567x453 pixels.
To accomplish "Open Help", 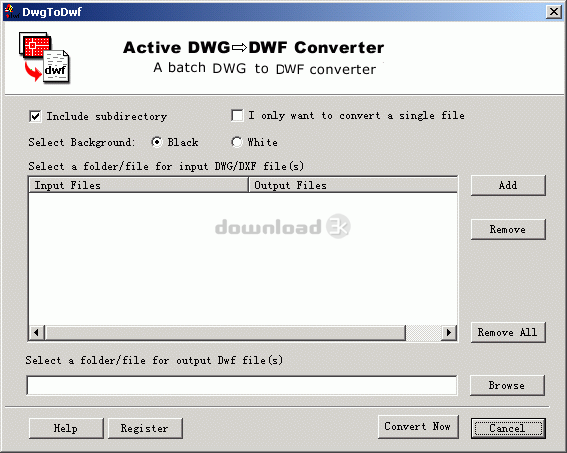I will (x=66, y=428).
